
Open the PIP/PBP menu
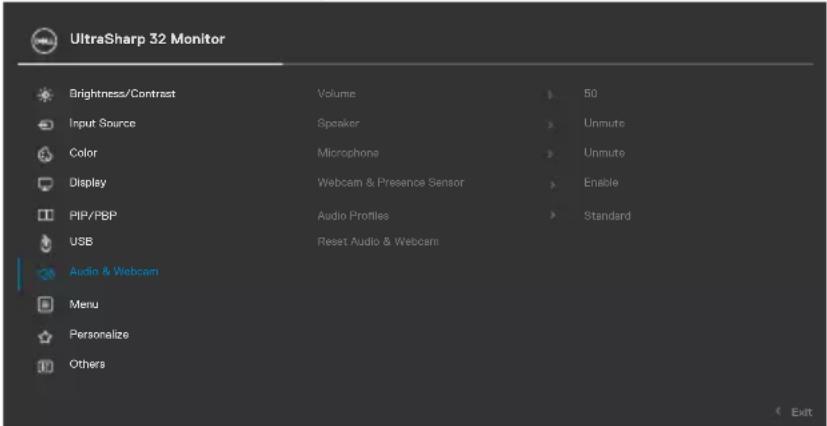[93, 216]
